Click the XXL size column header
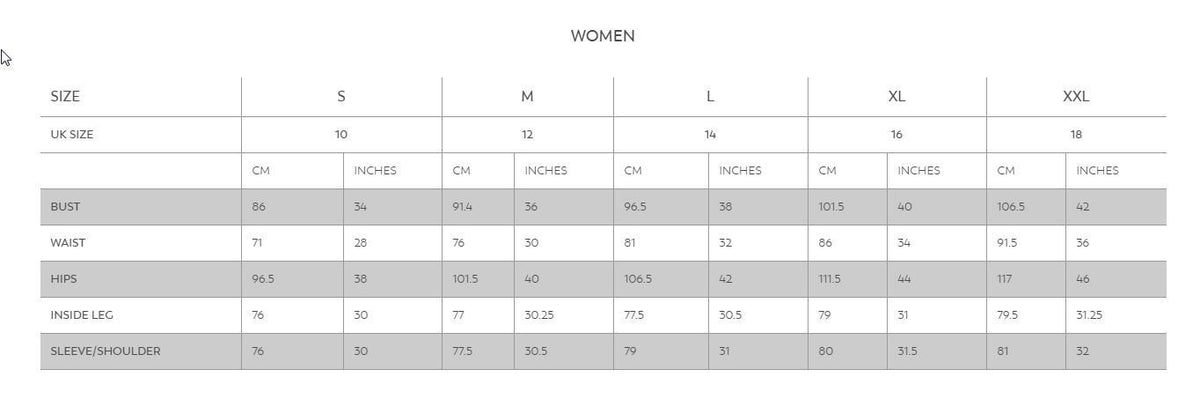The width and height of the screenshot is (1200, 399). click(1075, 97)
